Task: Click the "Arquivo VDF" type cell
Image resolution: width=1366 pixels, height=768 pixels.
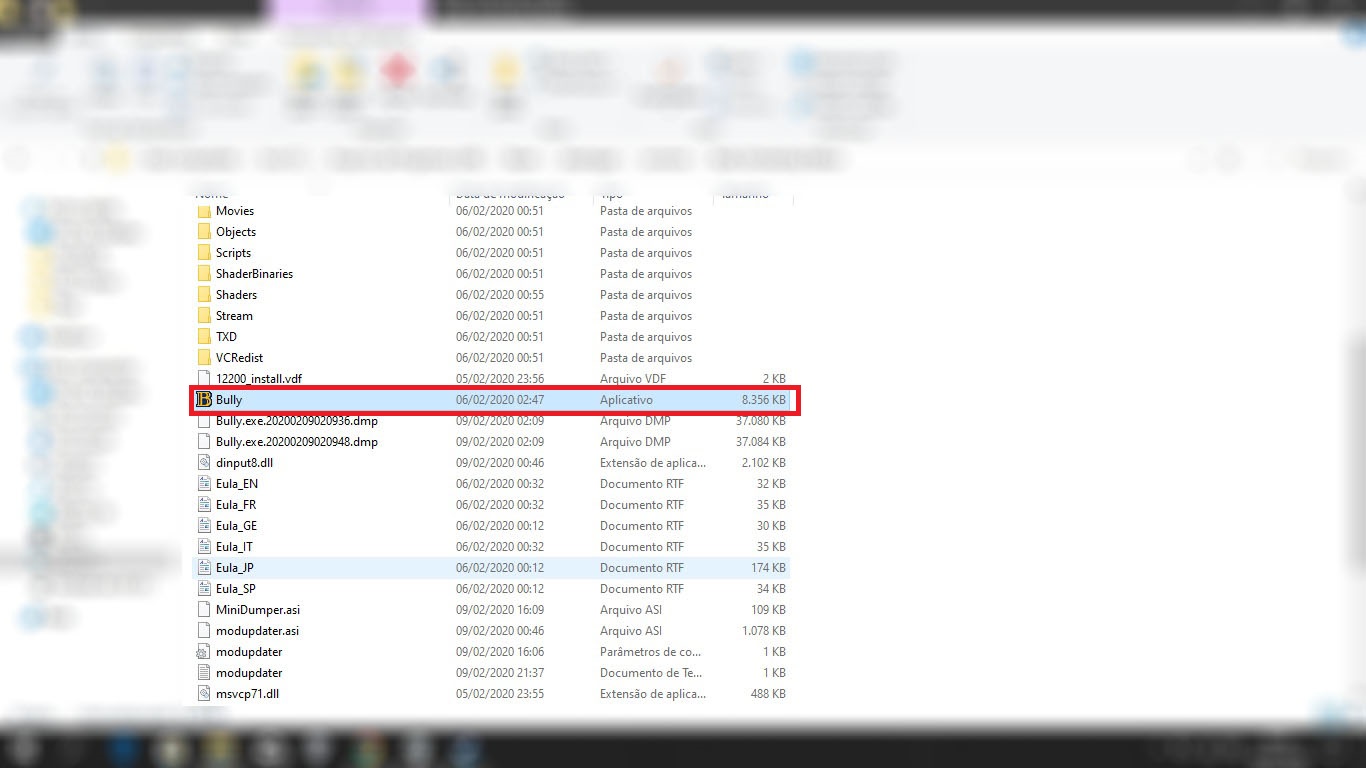Action: 633,379
